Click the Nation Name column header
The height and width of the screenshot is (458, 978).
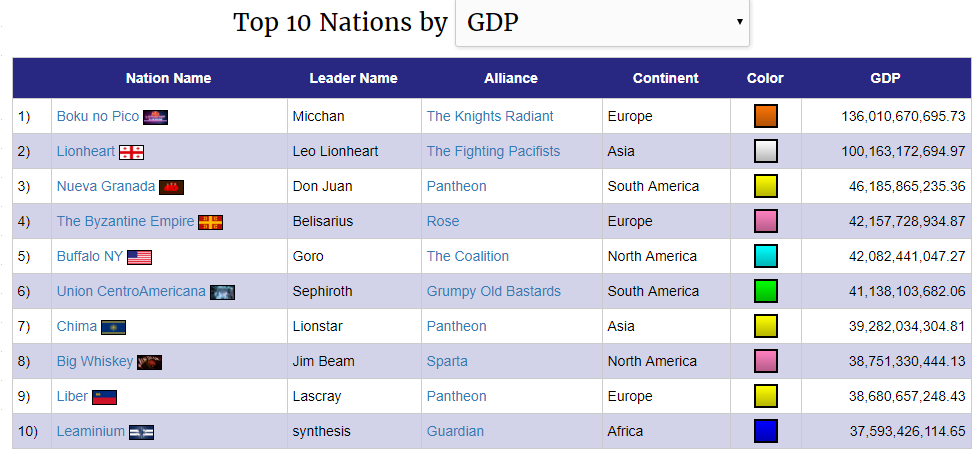[168, 78]
